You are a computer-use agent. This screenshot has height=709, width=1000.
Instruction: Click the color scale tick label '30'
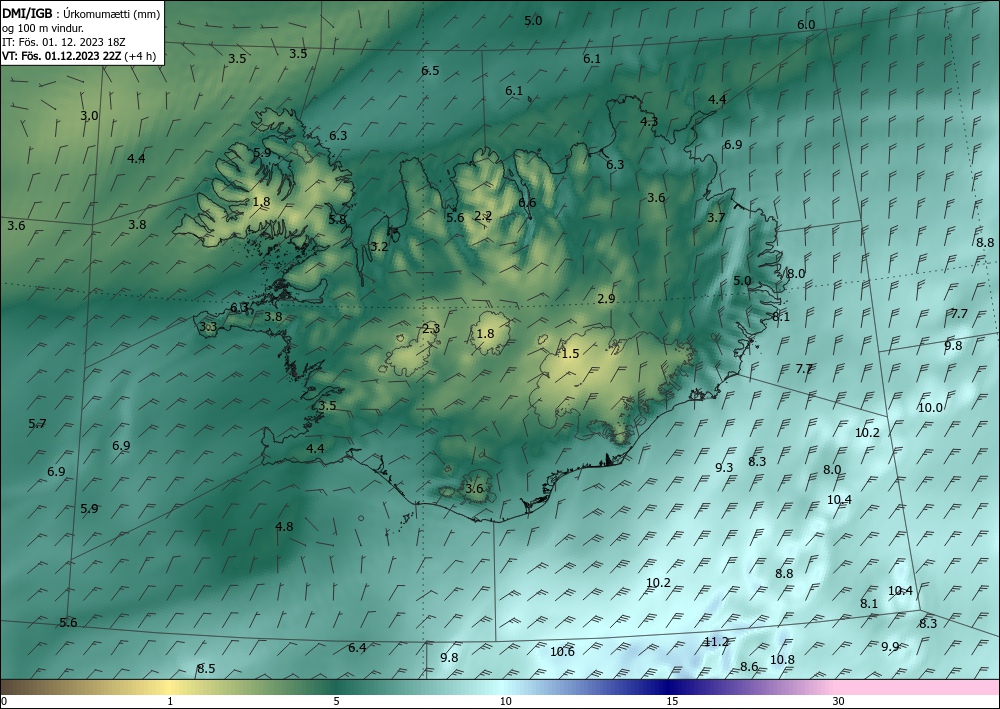click(839, 702)
